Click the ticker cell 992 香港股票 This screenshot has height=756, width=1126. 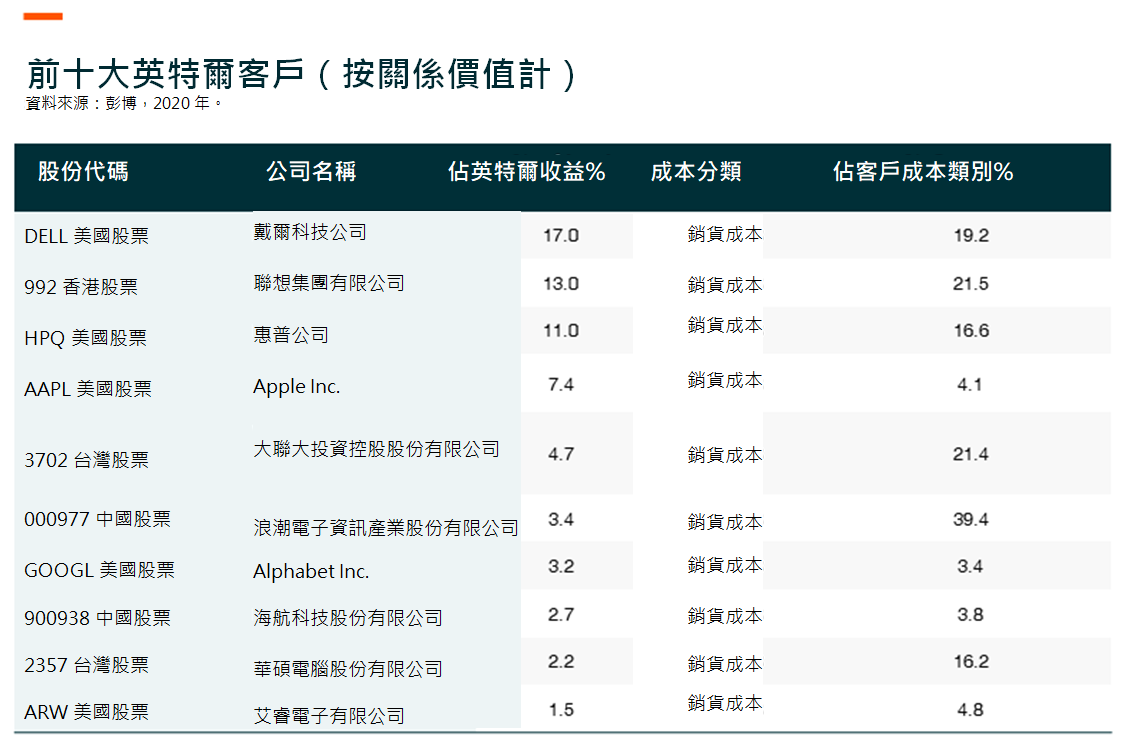(80, 287)
